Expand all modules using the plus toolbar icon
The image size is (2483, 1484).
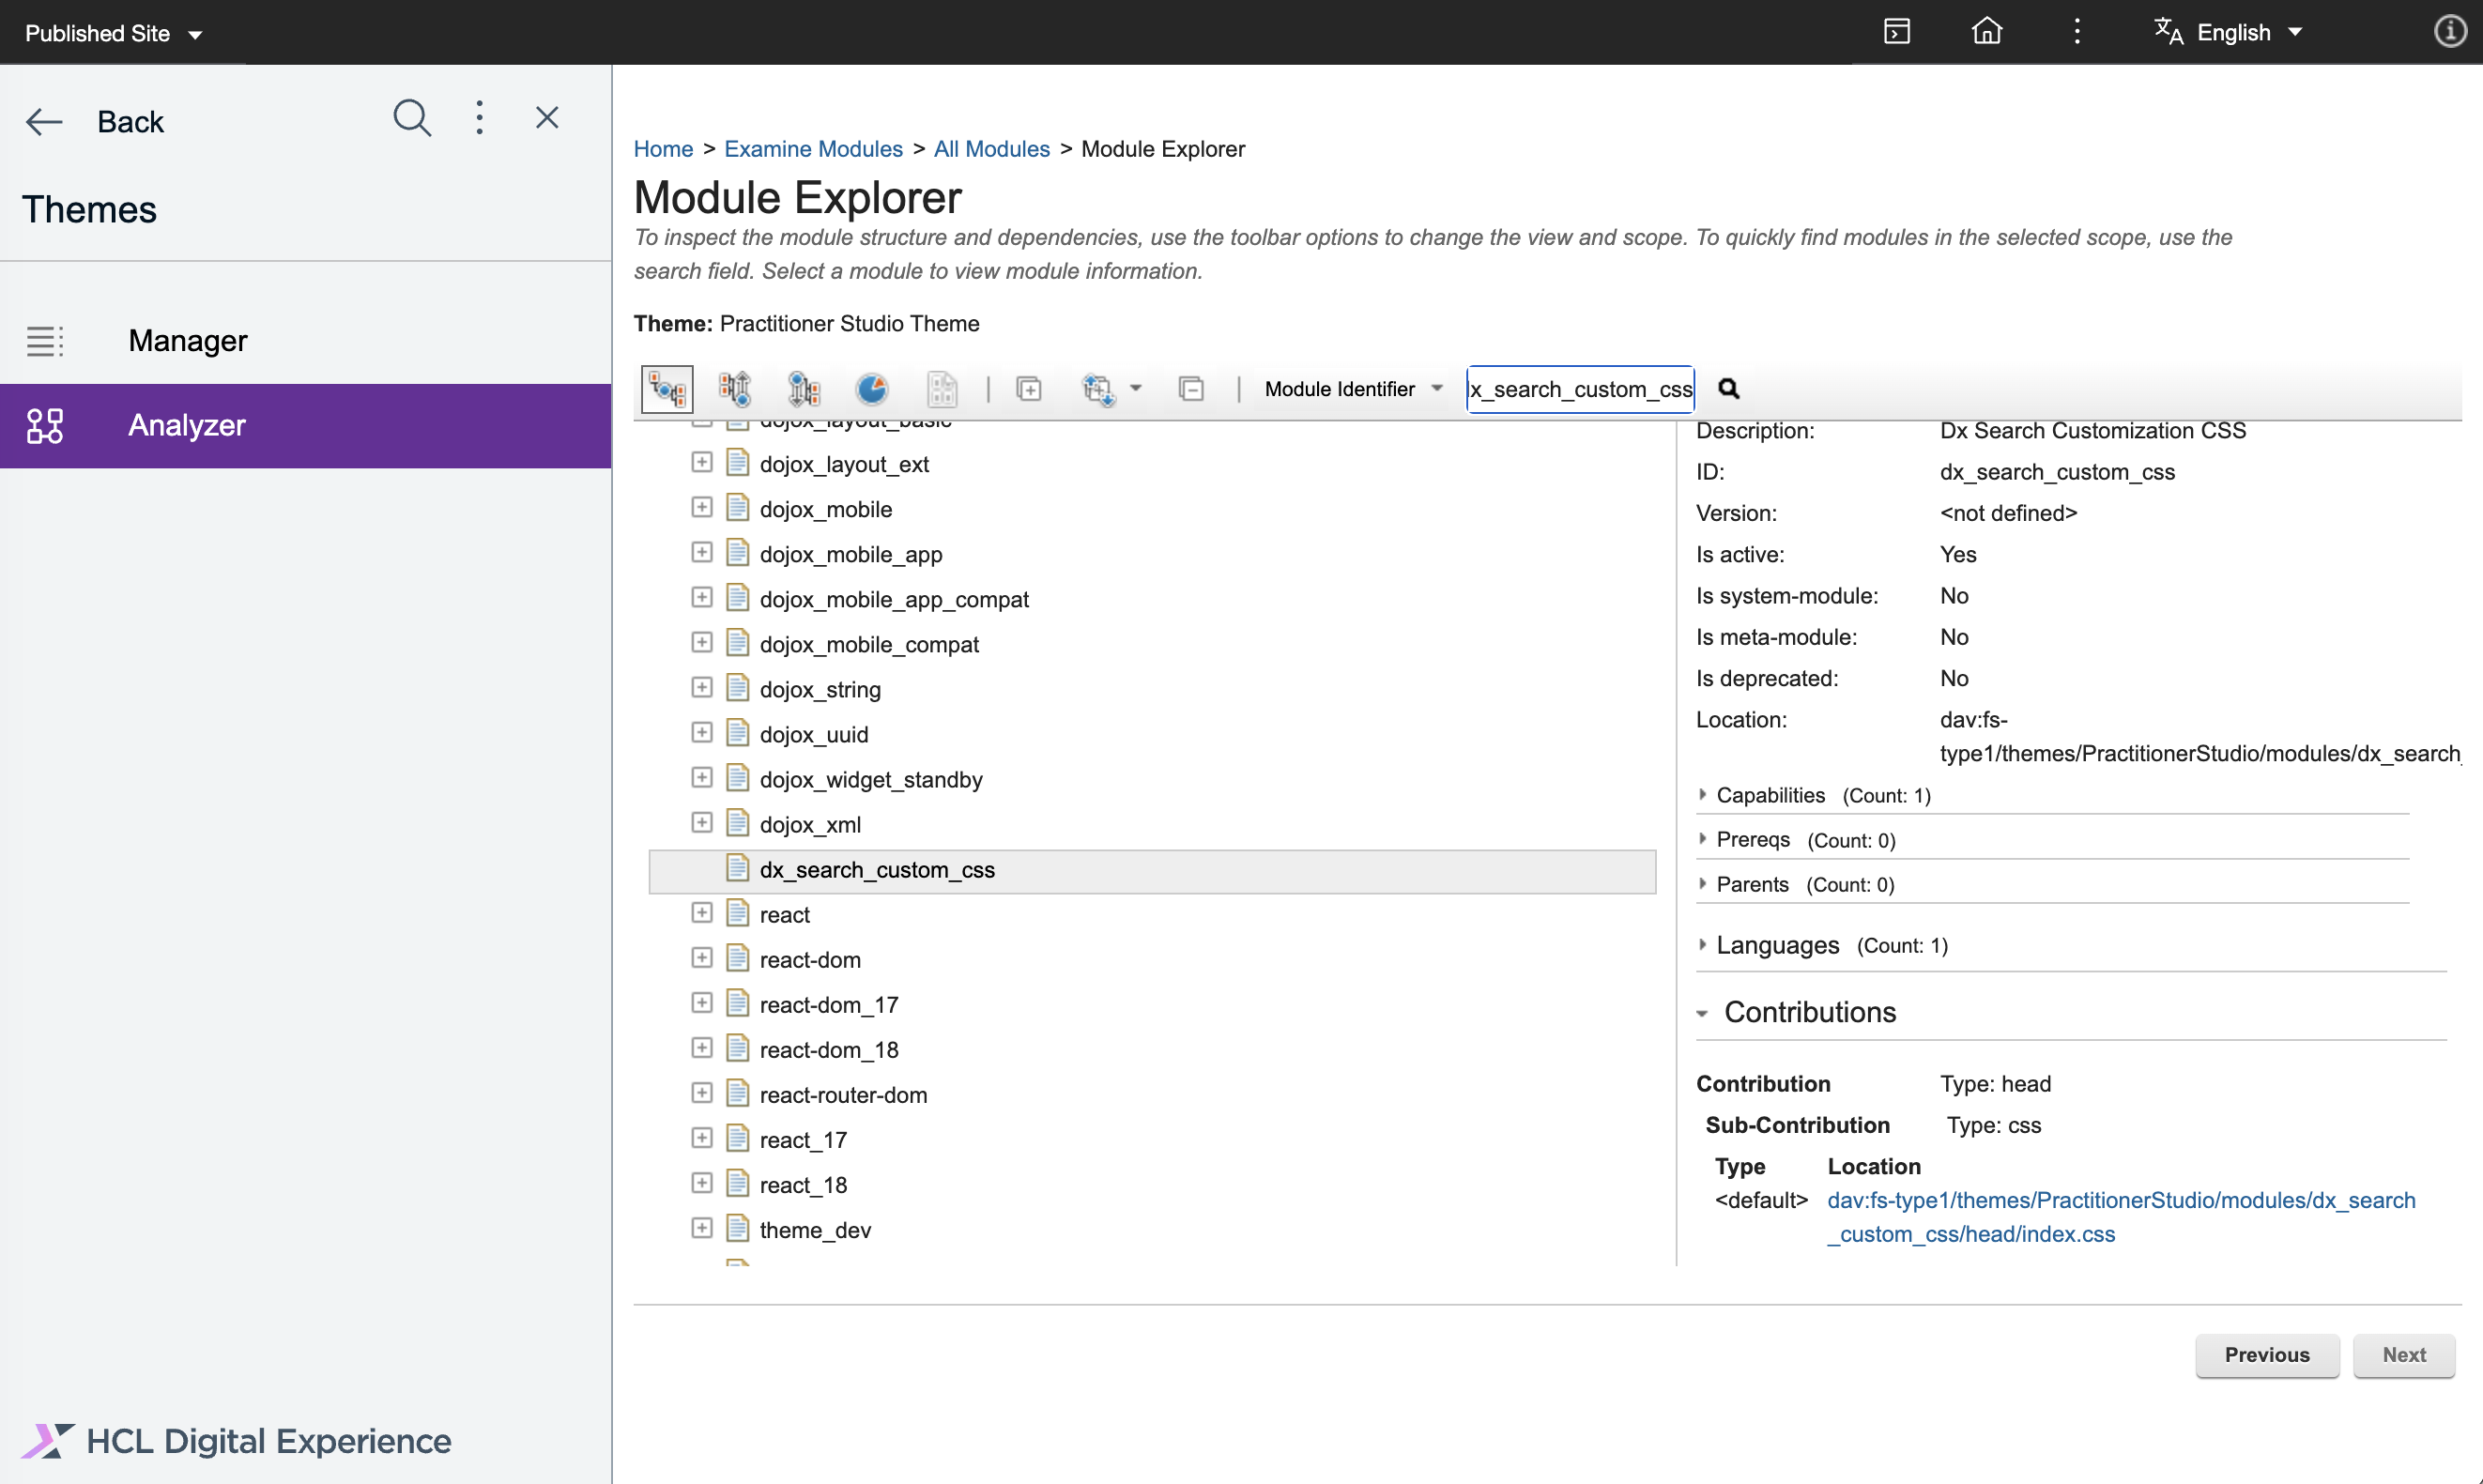(1028, 389)
